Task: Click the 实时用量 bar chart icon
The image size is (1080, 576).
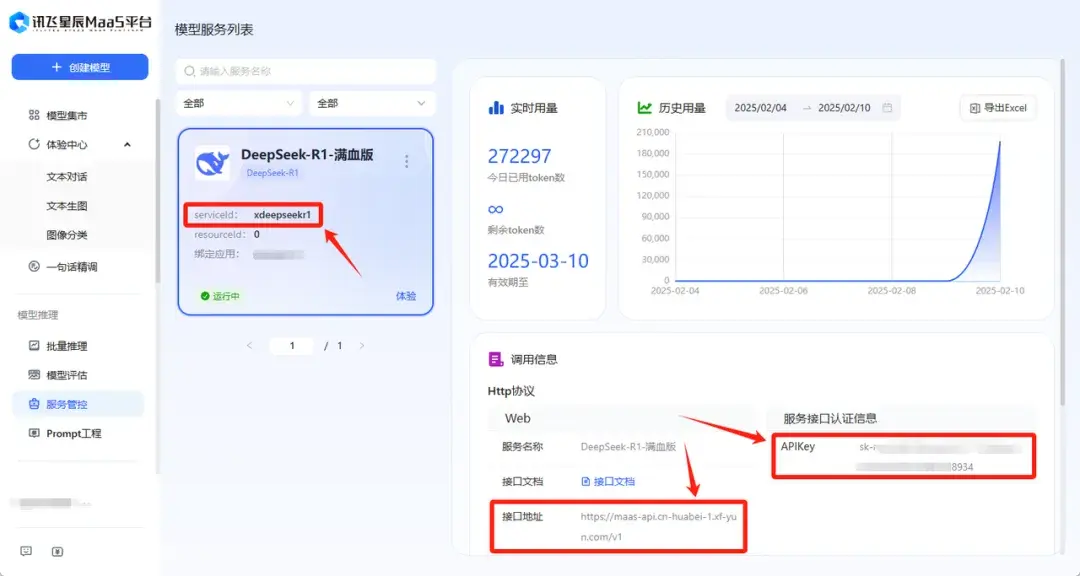Action: 496,107
